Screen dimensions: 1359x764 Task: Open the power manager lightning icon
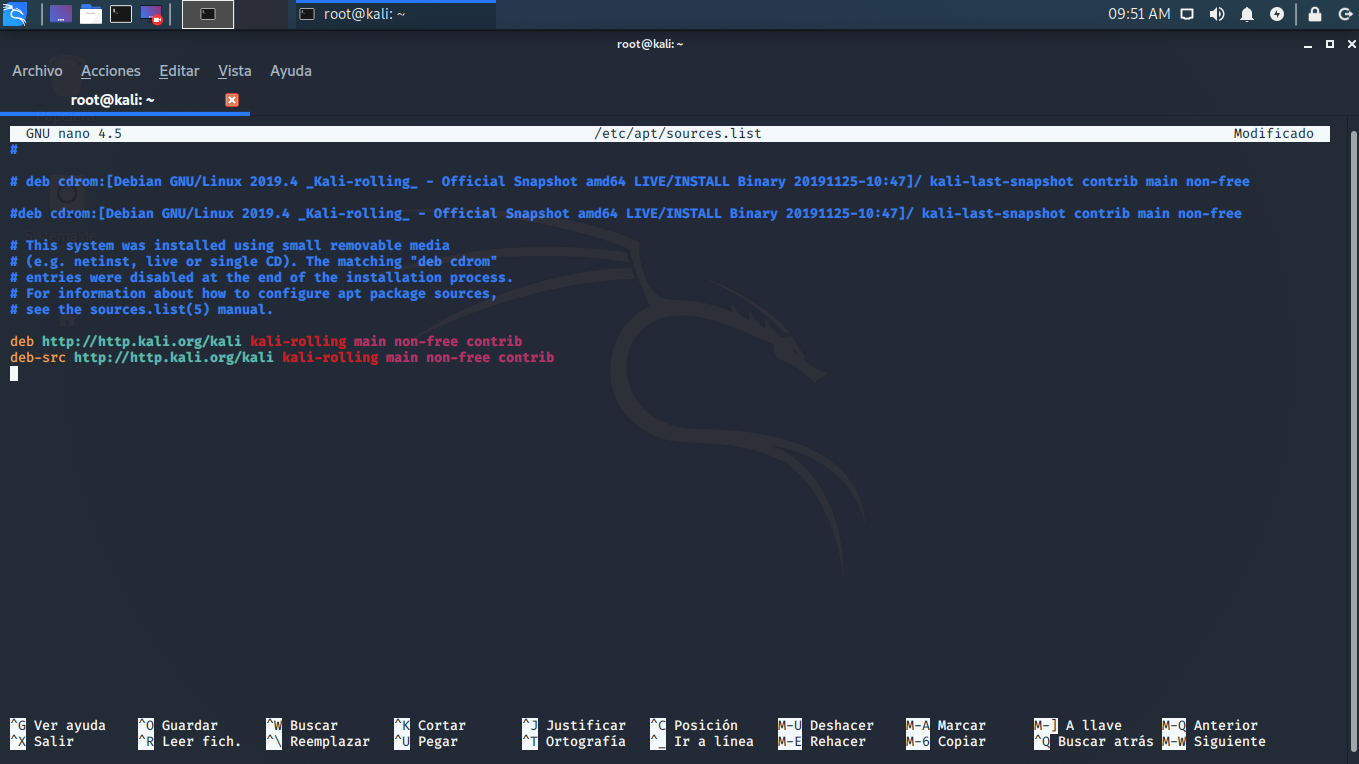point(1277,14)
